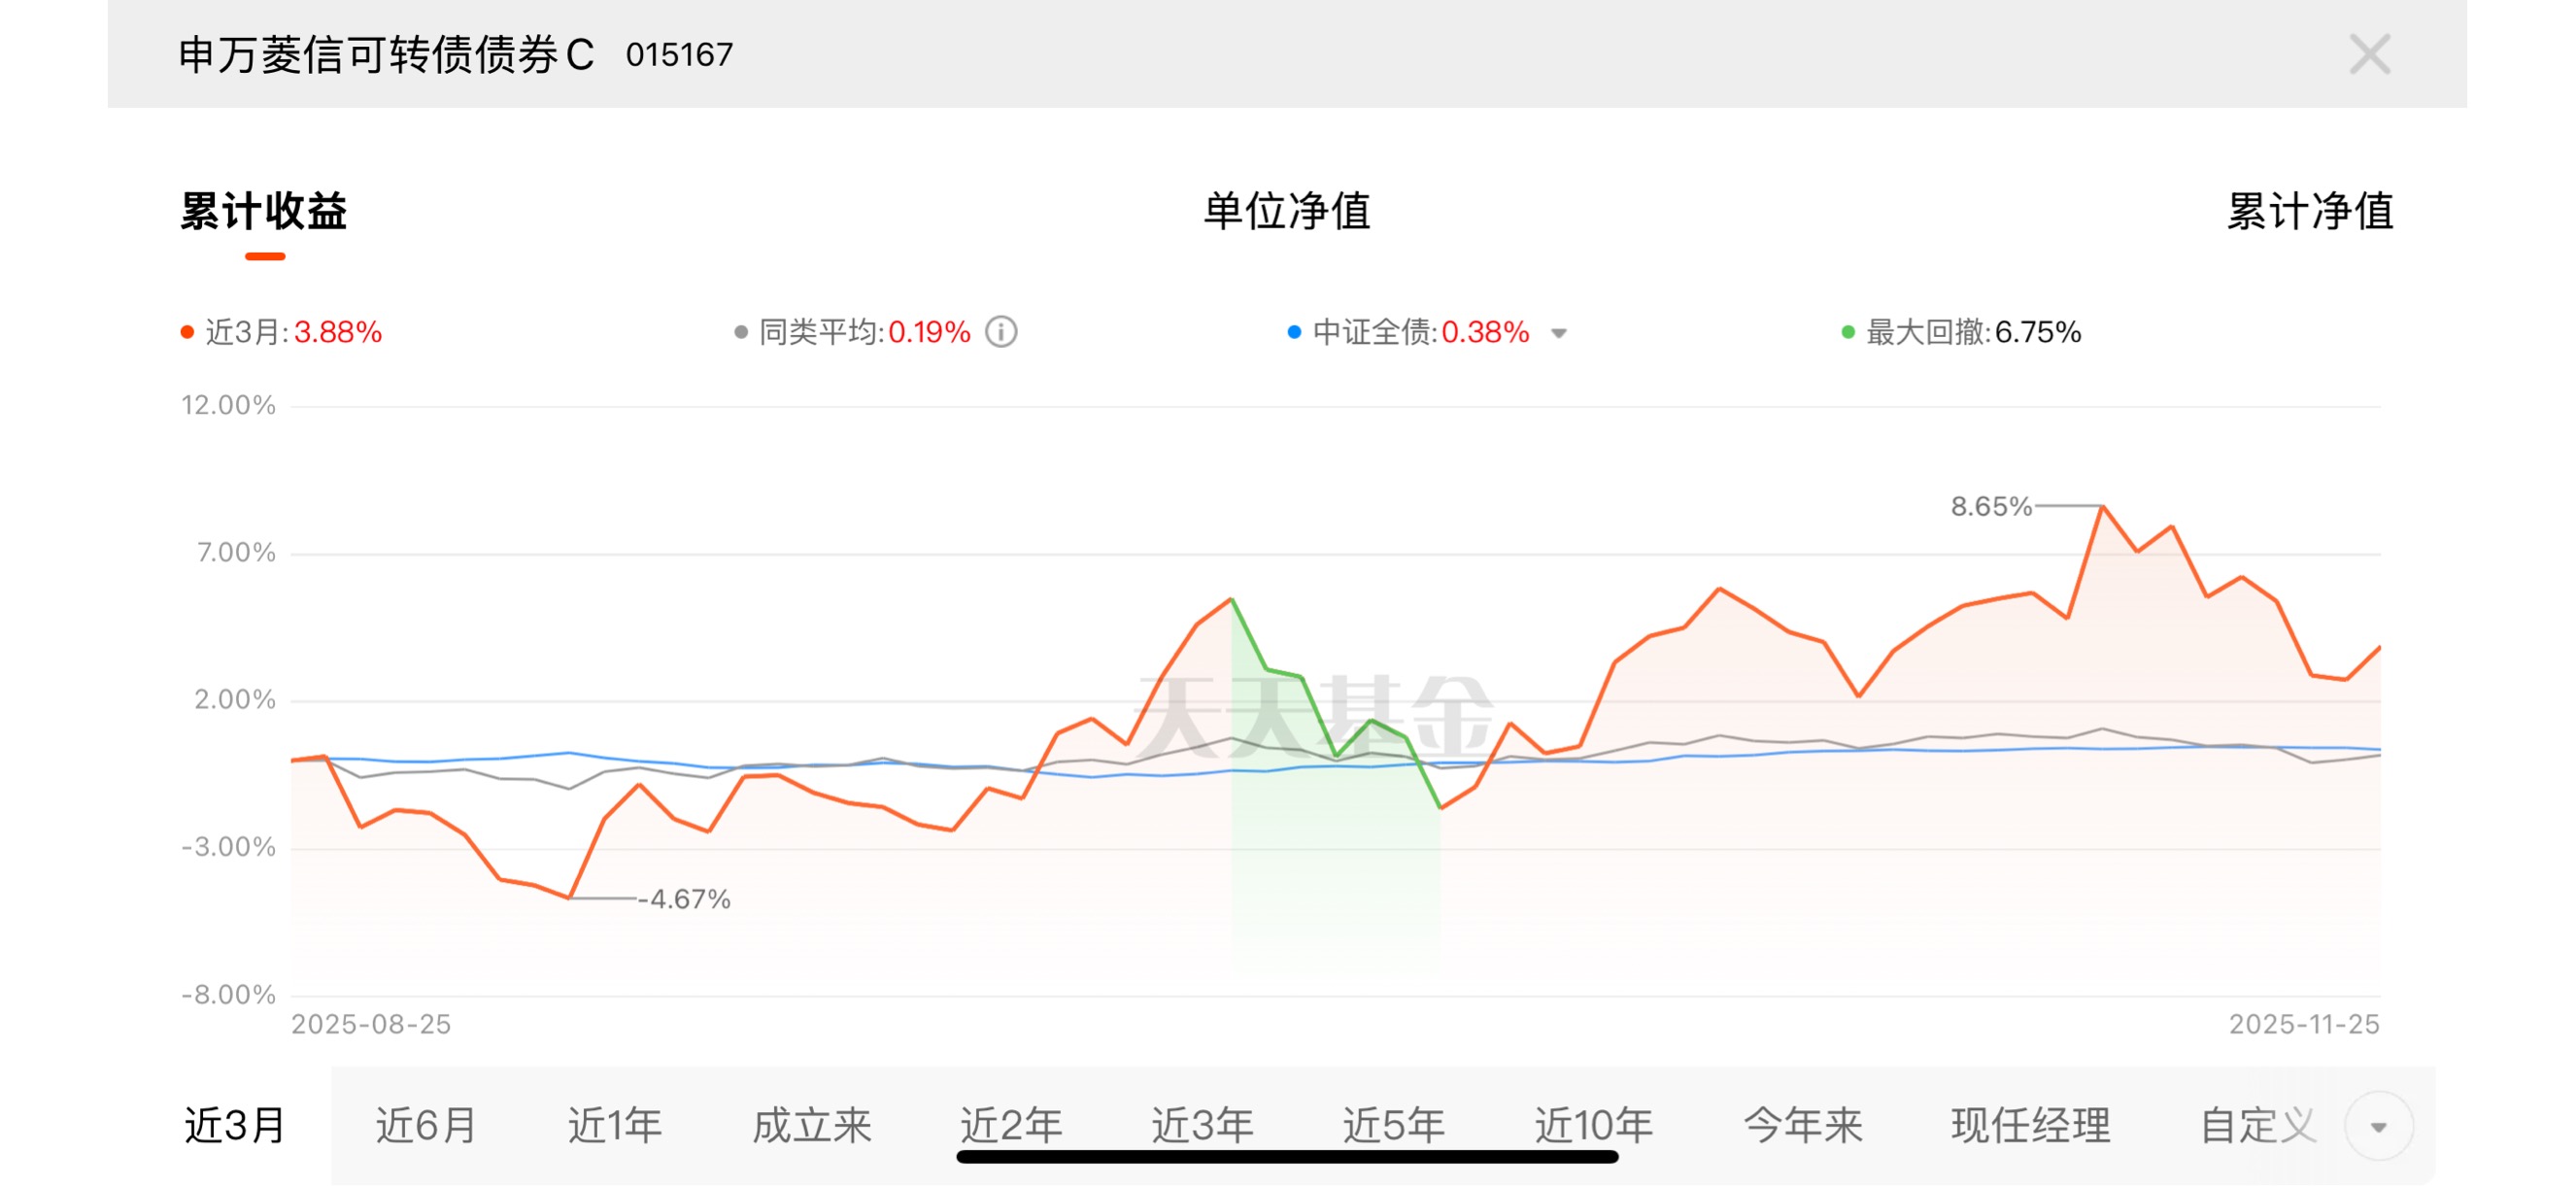Open the 中证全债 benchmark dropdown arrow

click(1558, 334)
